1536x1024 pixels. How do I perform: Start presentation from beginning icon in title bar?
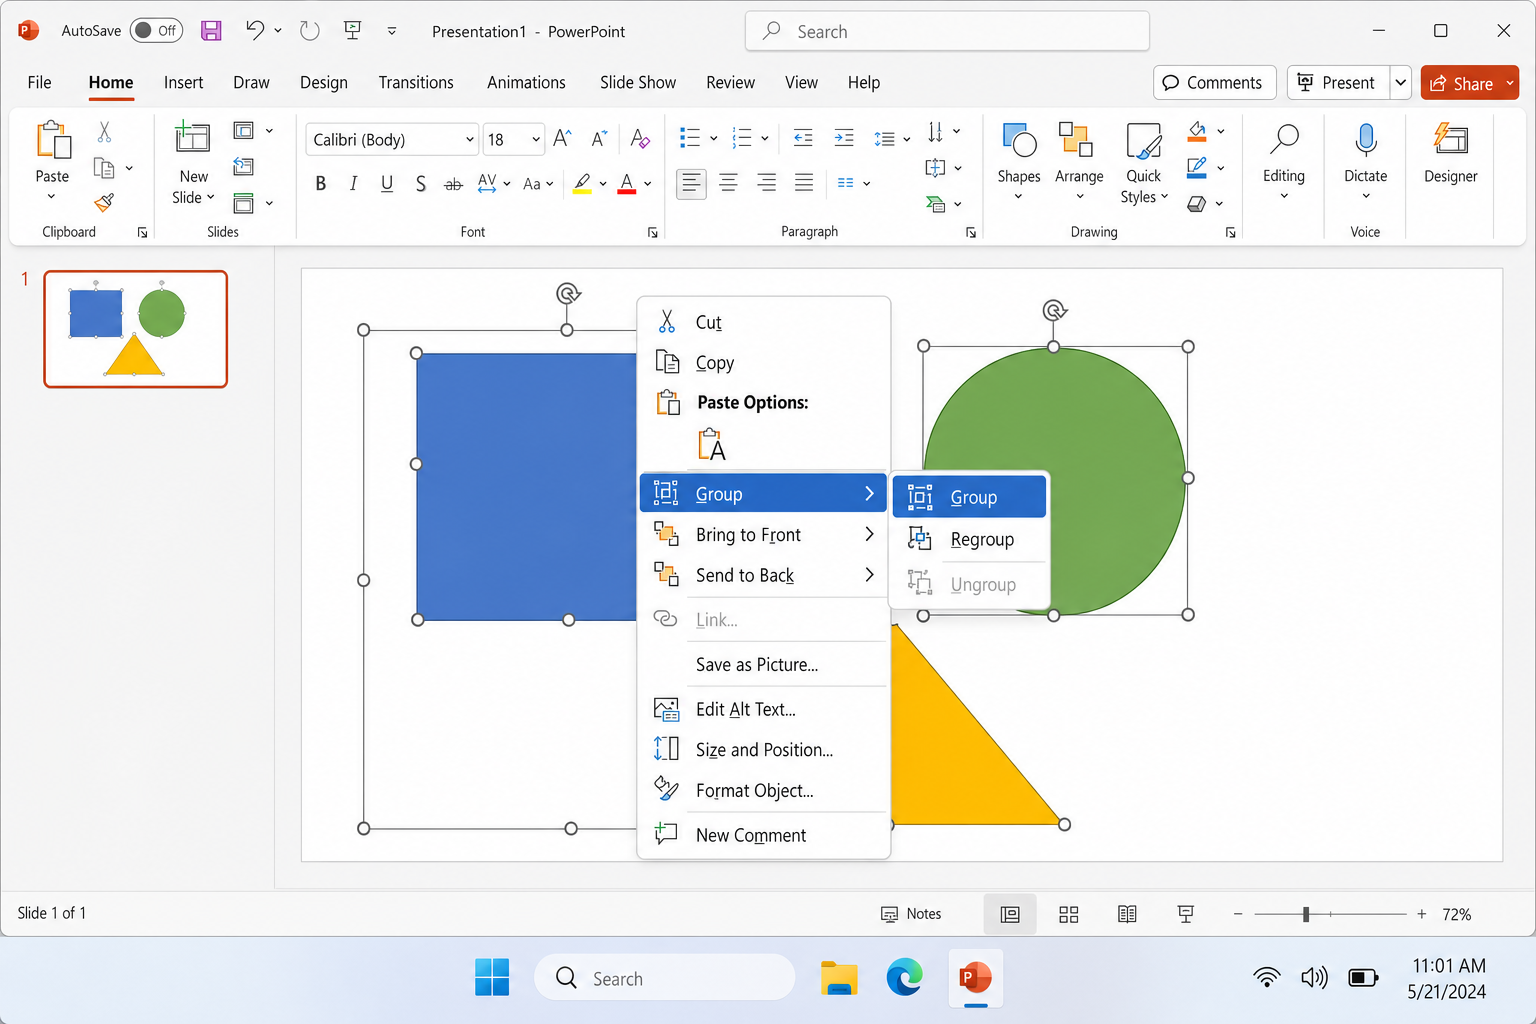[x=353, y=31]
